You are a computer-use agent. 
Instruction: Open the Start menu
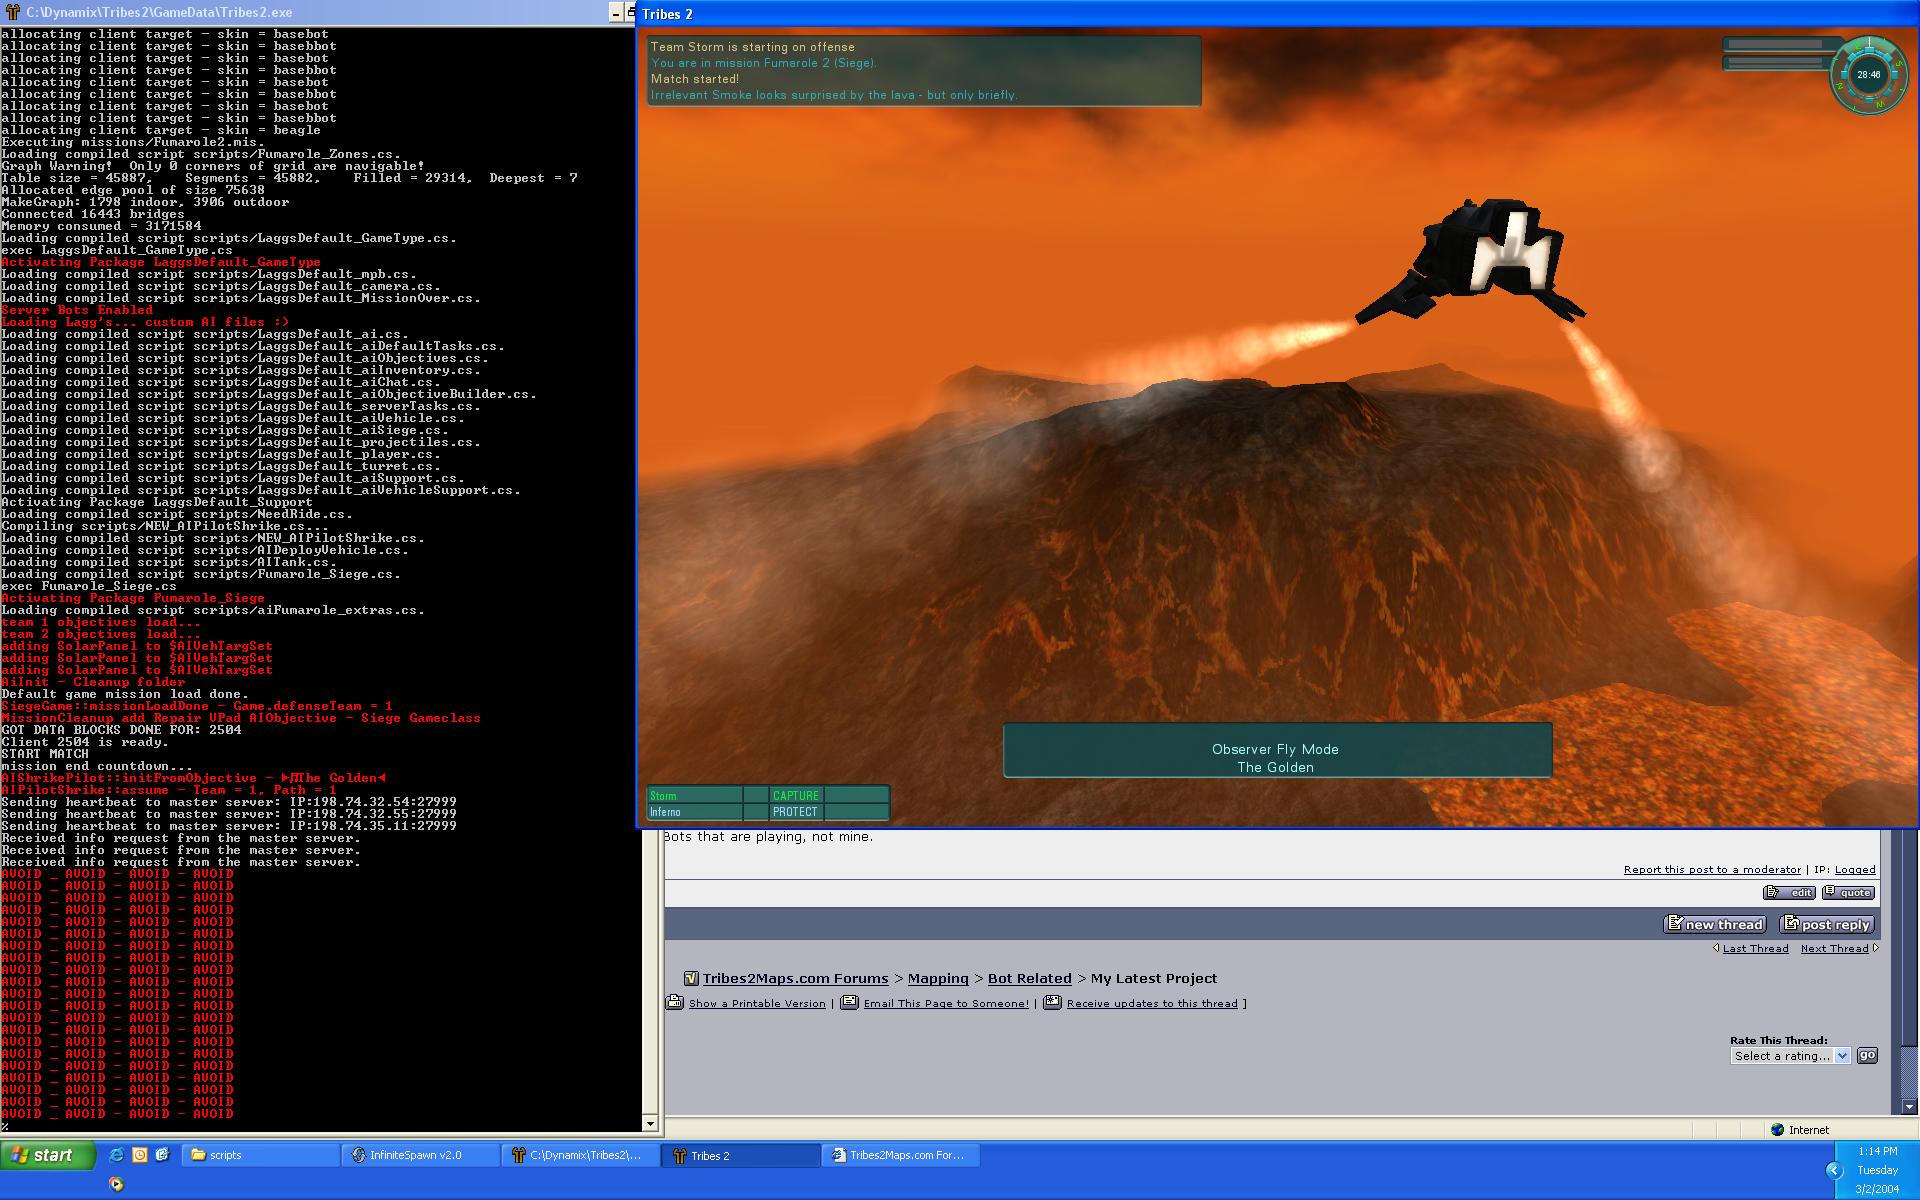[x=48, y=1155]
